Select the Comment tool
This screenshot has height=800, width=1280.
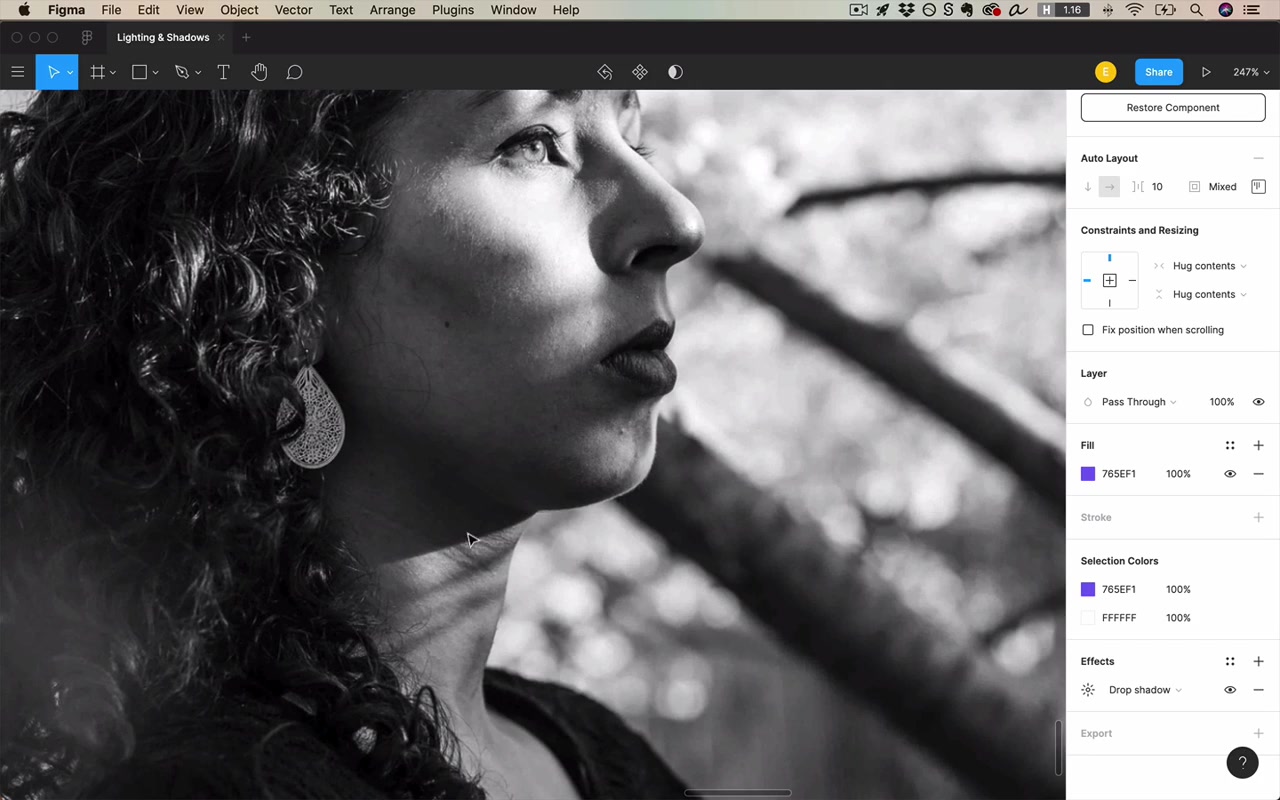[x=294, y=72]
